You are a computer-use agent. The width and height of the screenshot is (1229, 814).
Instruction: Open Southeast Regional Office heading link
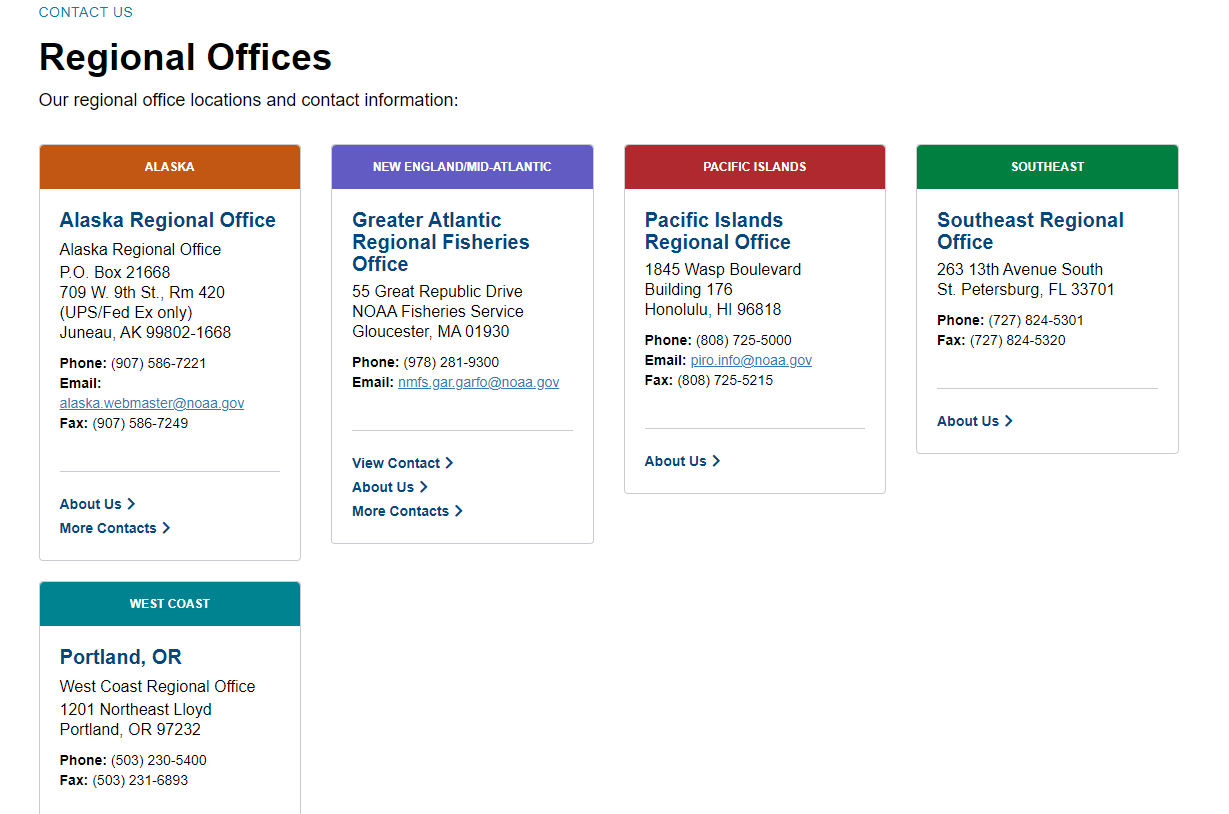1030,231
